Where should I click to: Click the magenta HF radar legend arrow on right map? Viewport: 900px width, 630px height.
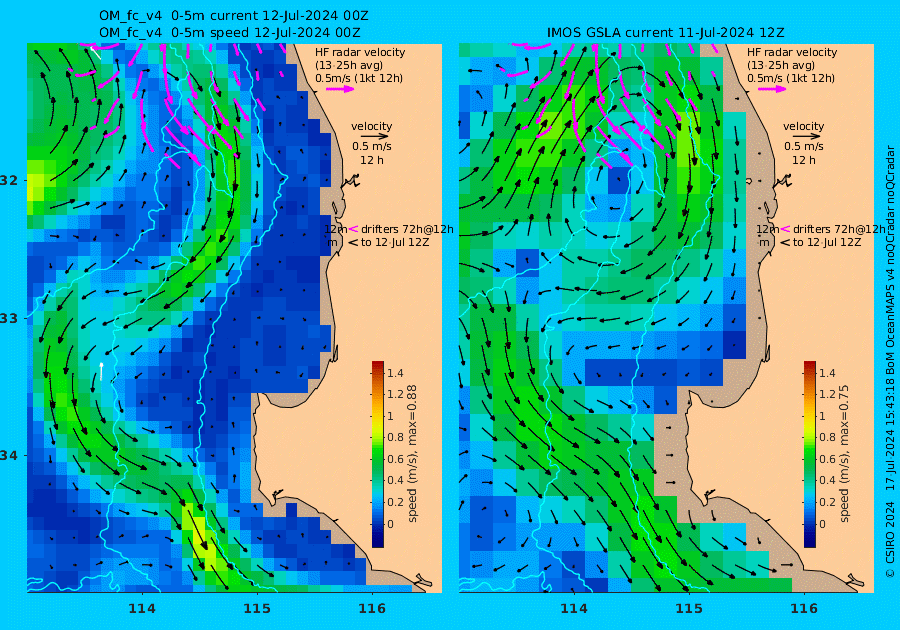(x=772, y=89)
